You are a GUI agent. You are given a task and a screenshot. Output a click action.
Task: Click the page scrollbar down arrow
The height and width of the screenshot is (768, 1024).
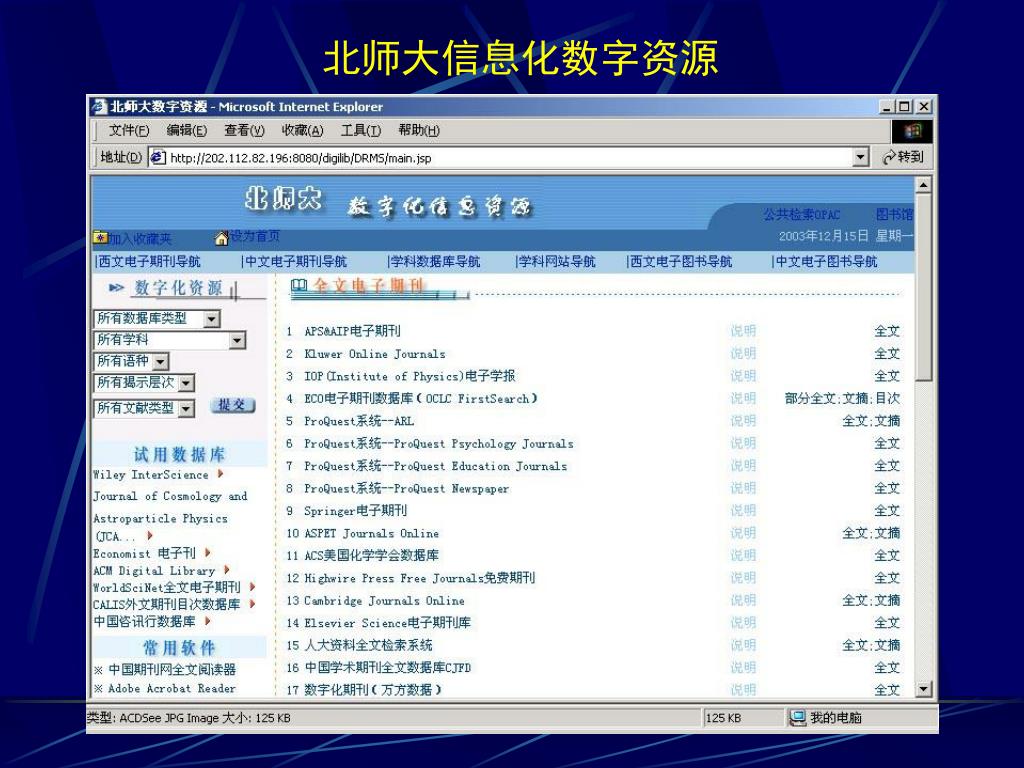[x=923, y=689]
